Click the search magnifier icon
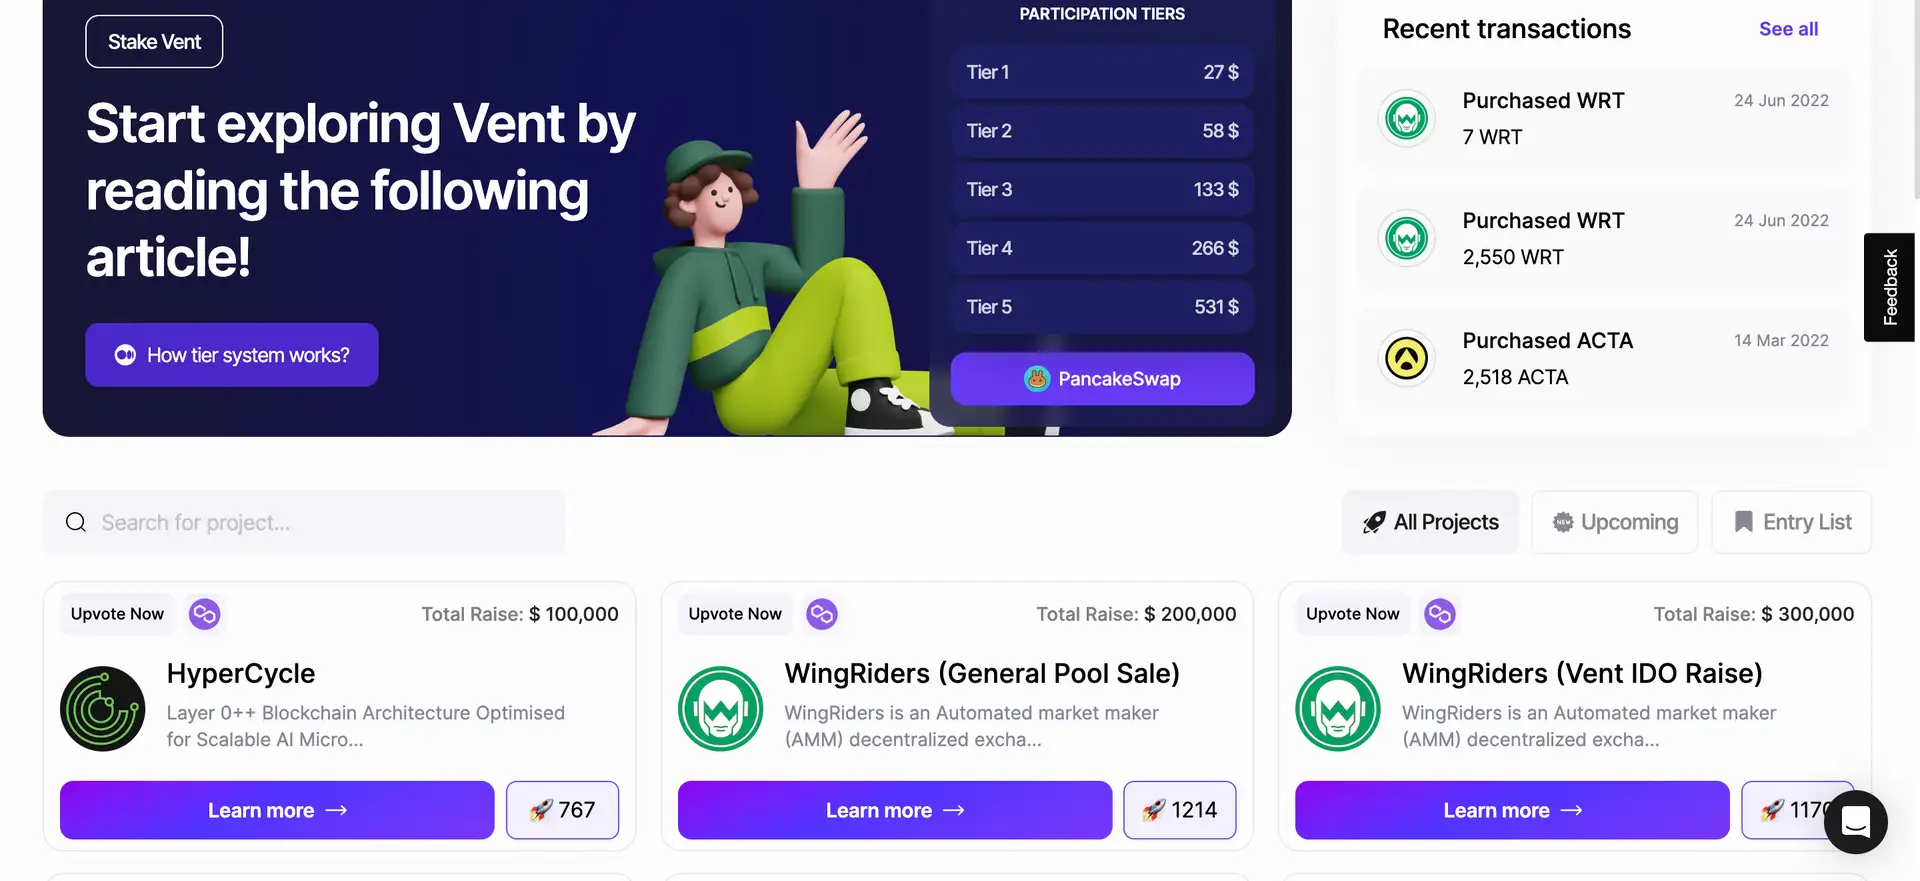Image resolution: width=1920 pixels, height=881 pixels. [x=76, y=522]
